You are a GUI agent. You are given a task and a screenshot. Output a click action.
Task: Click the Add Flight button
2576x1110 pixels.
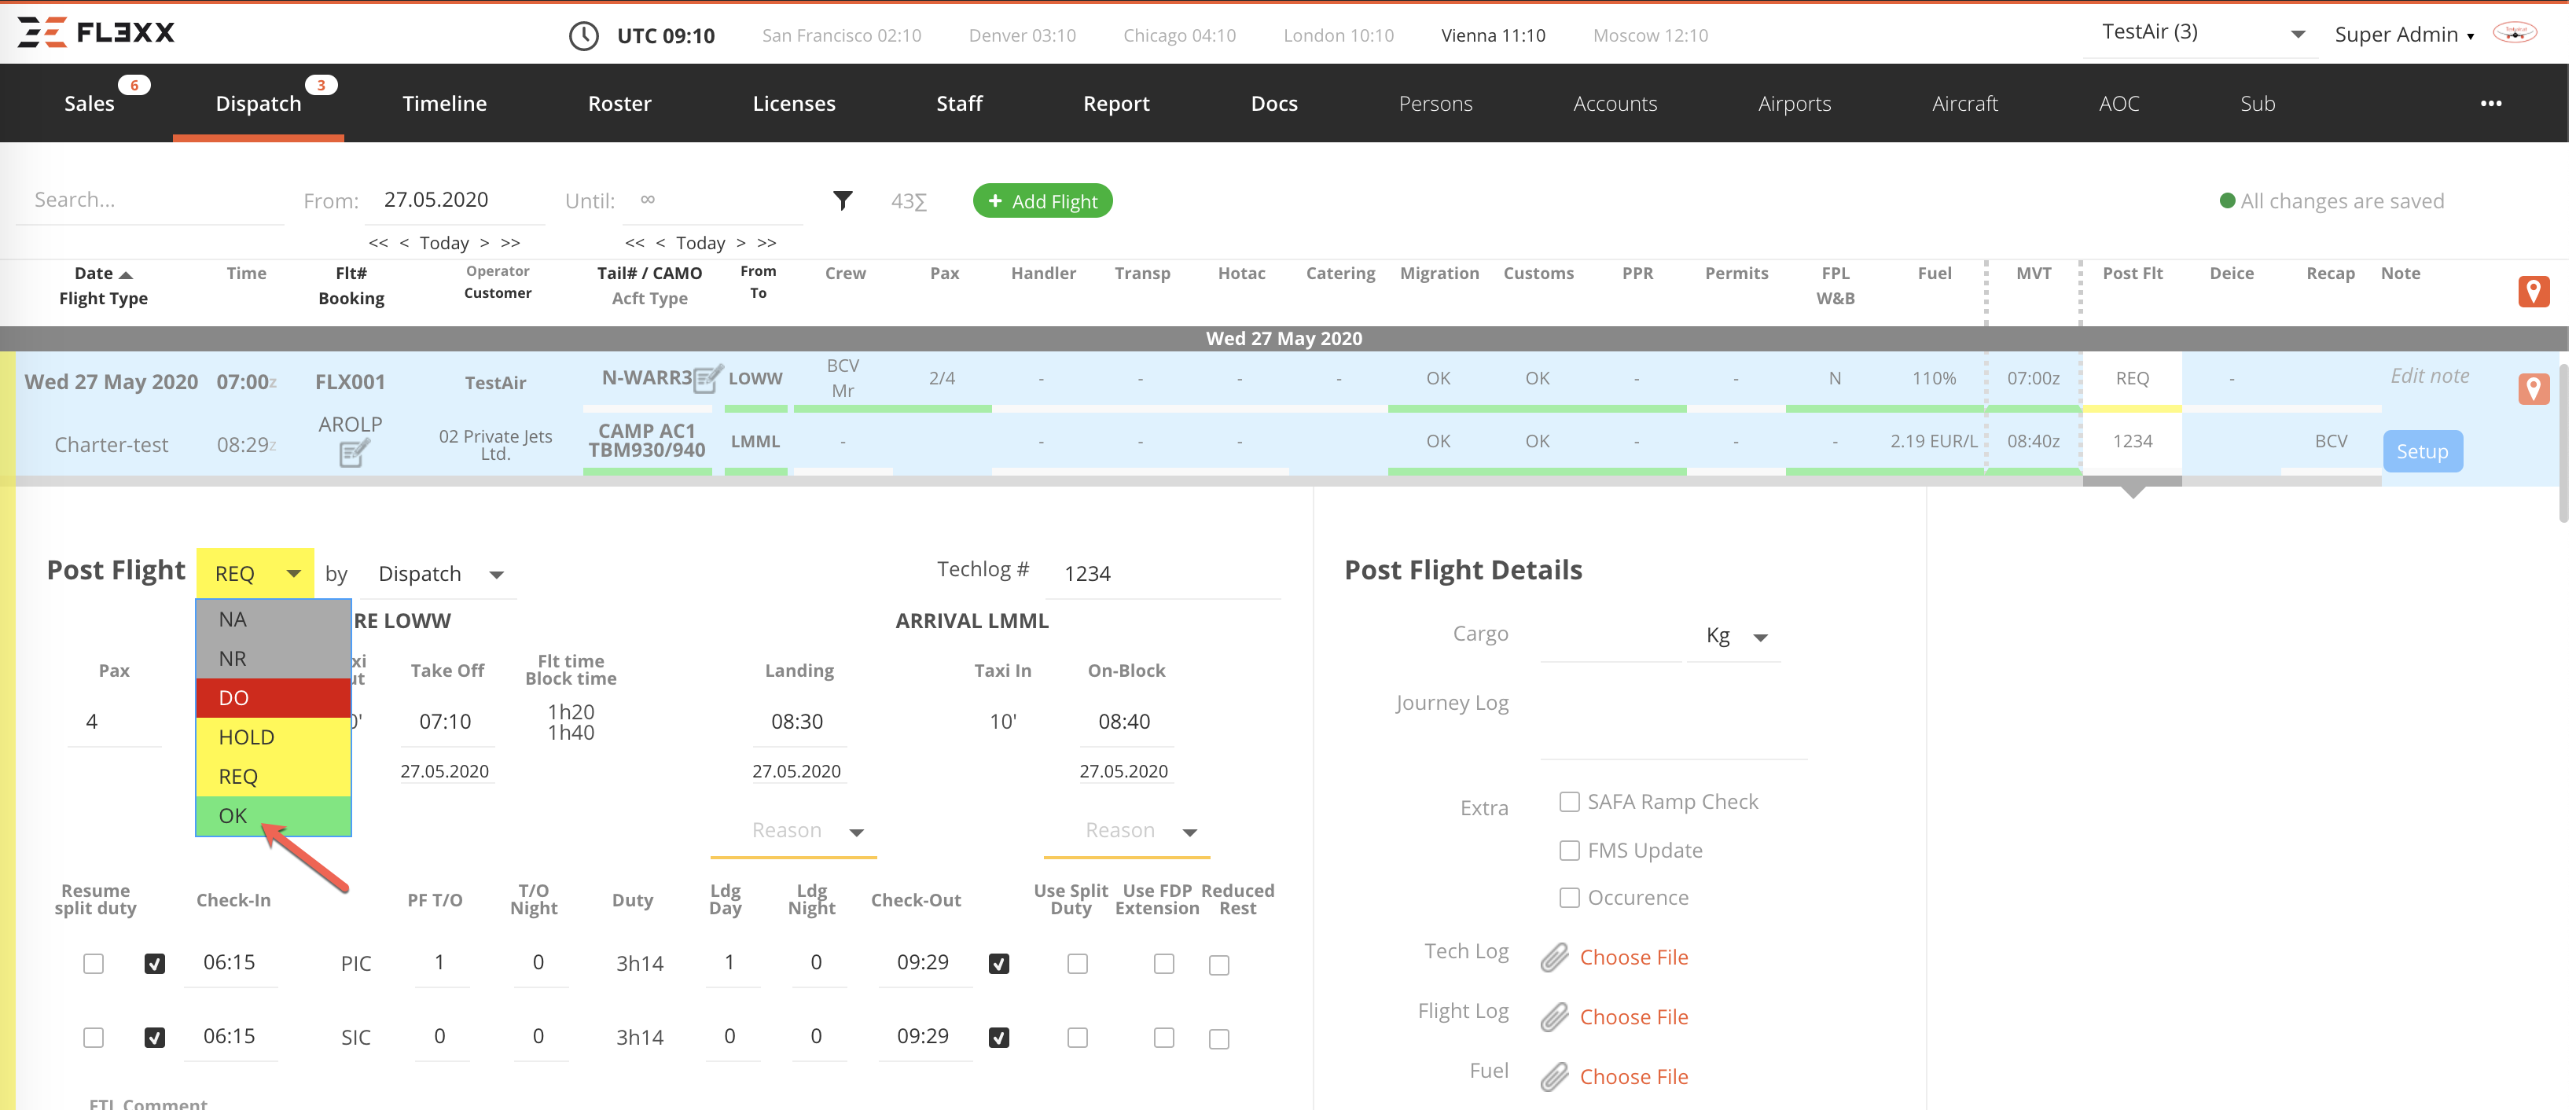(x=1042, y=200)
